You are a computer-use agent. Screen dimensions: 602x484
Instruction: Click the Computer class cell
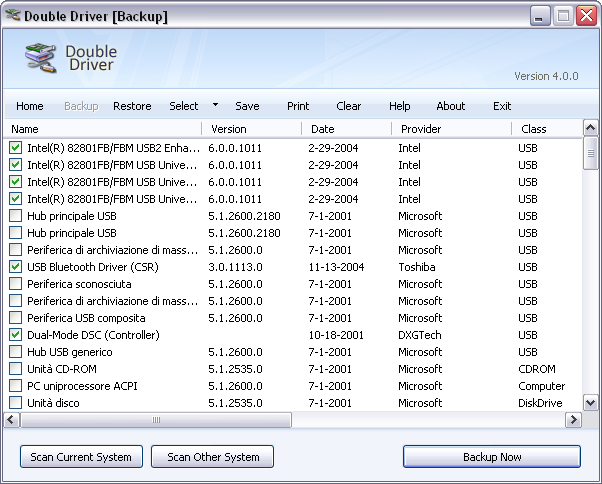pyautogui.click(x=541, y=386)
